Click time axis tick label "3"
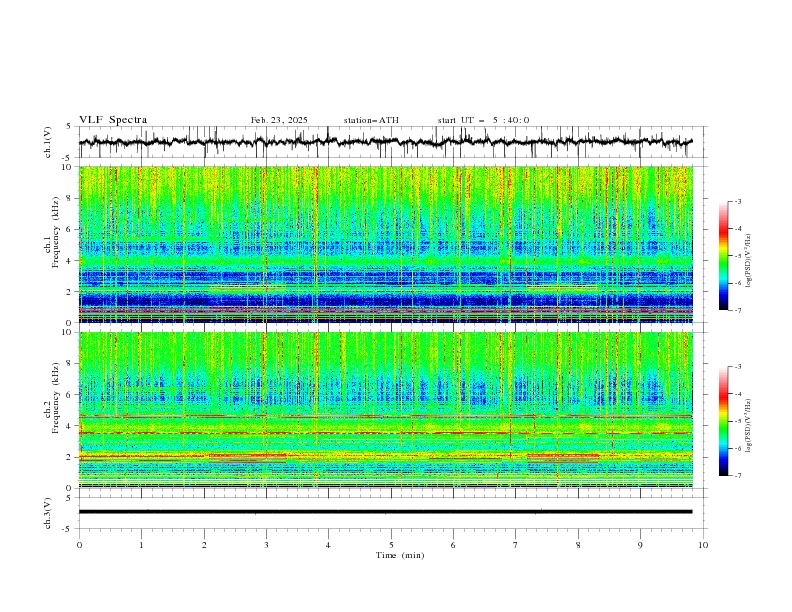This screenshot has height=612, width=792. click(x=266, y=545)
